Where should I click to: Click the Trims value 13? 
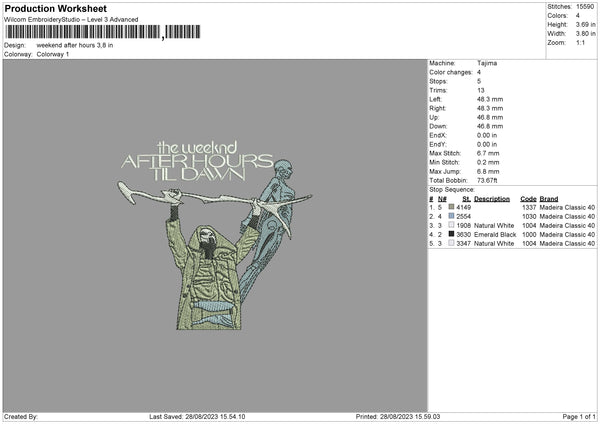coord(481,90)
